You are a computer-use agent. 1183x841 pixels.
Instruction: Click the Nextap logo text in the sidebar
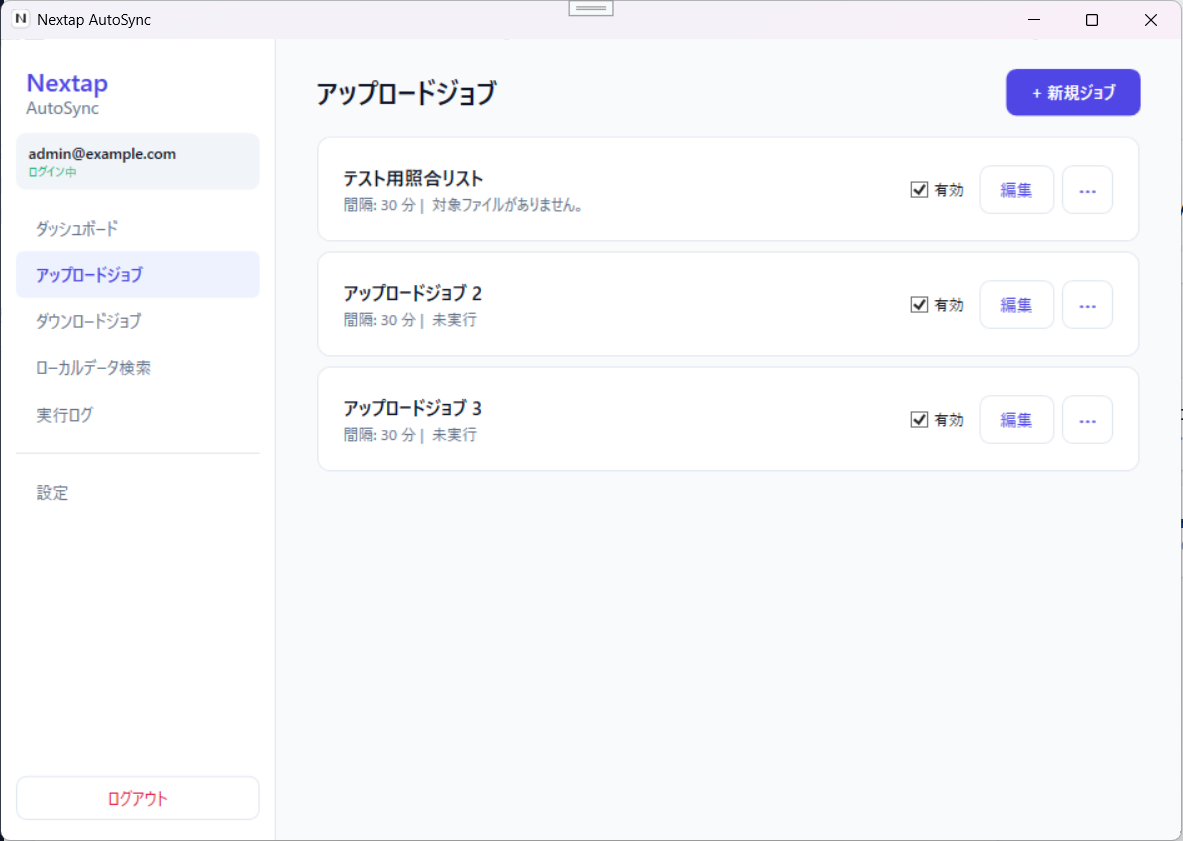[x=67, y=83]
